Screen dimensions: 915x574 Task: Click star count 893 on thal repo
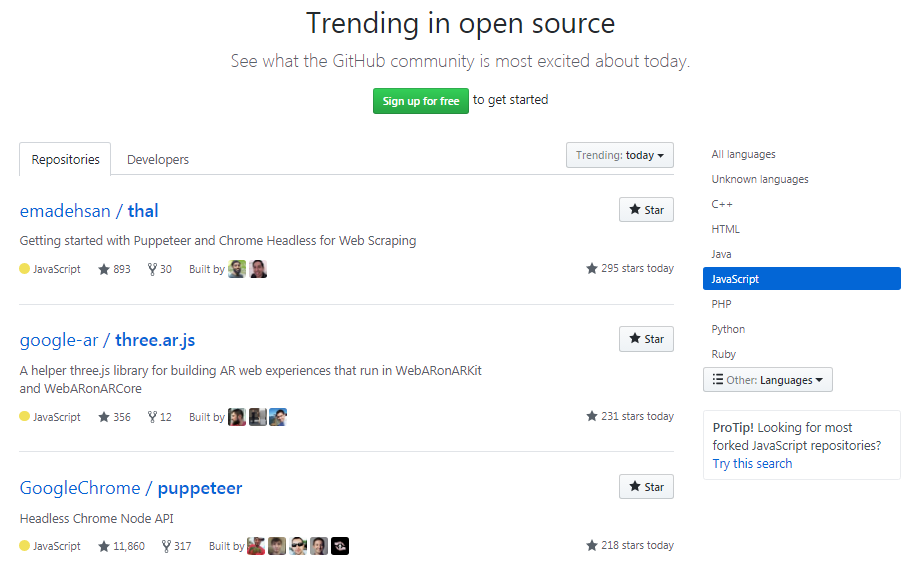(114, 269)
